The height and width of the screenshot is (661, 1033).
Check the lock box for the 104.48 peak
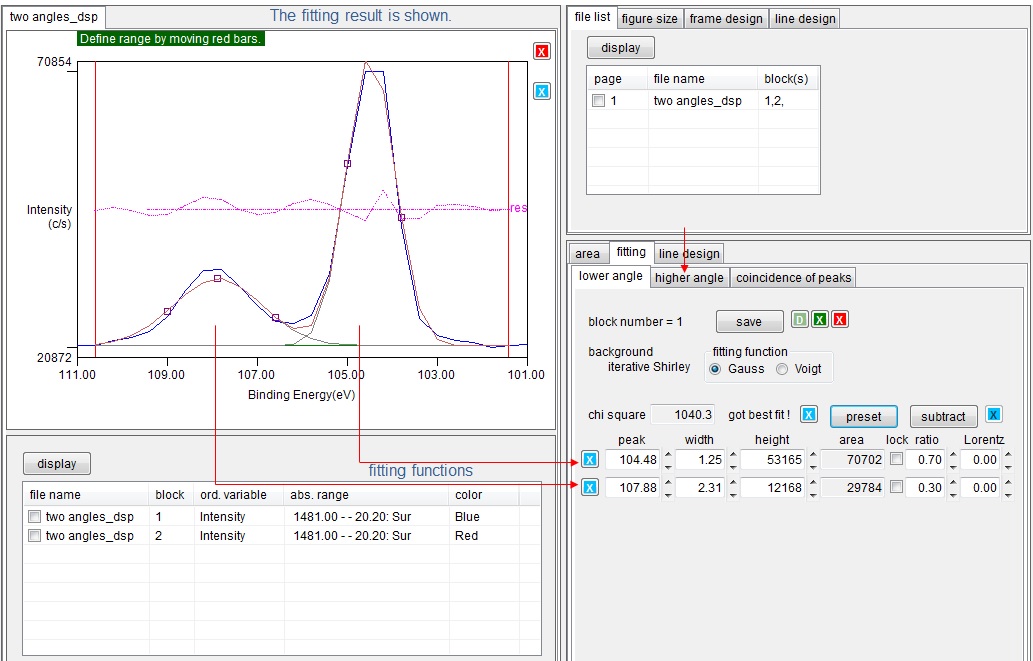897,460
